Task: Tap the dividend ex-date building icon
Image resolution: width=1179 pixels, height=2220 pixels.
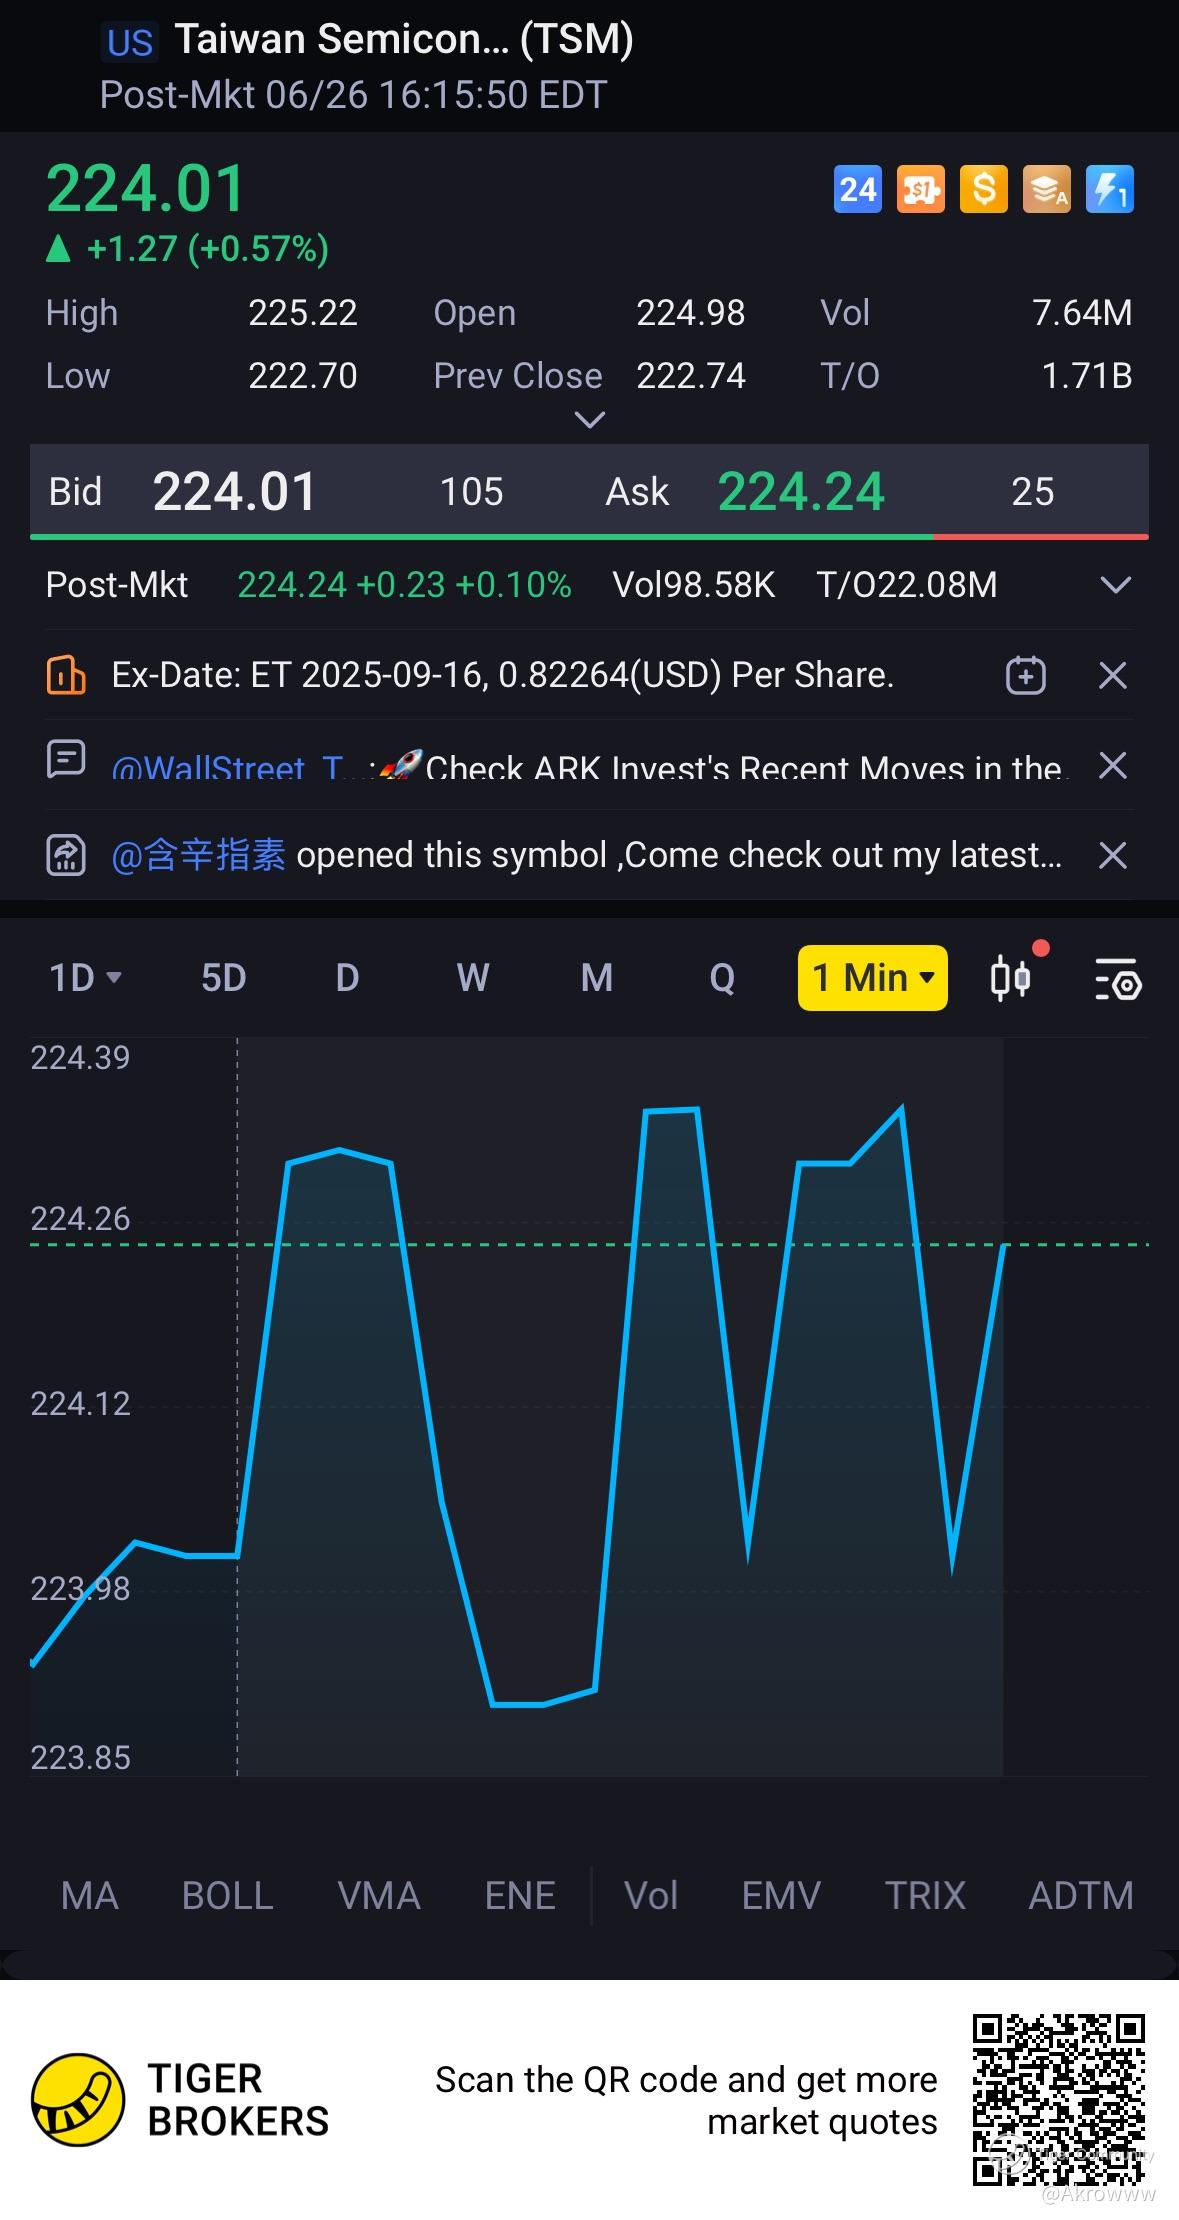Action: click(x=66, y=675)
